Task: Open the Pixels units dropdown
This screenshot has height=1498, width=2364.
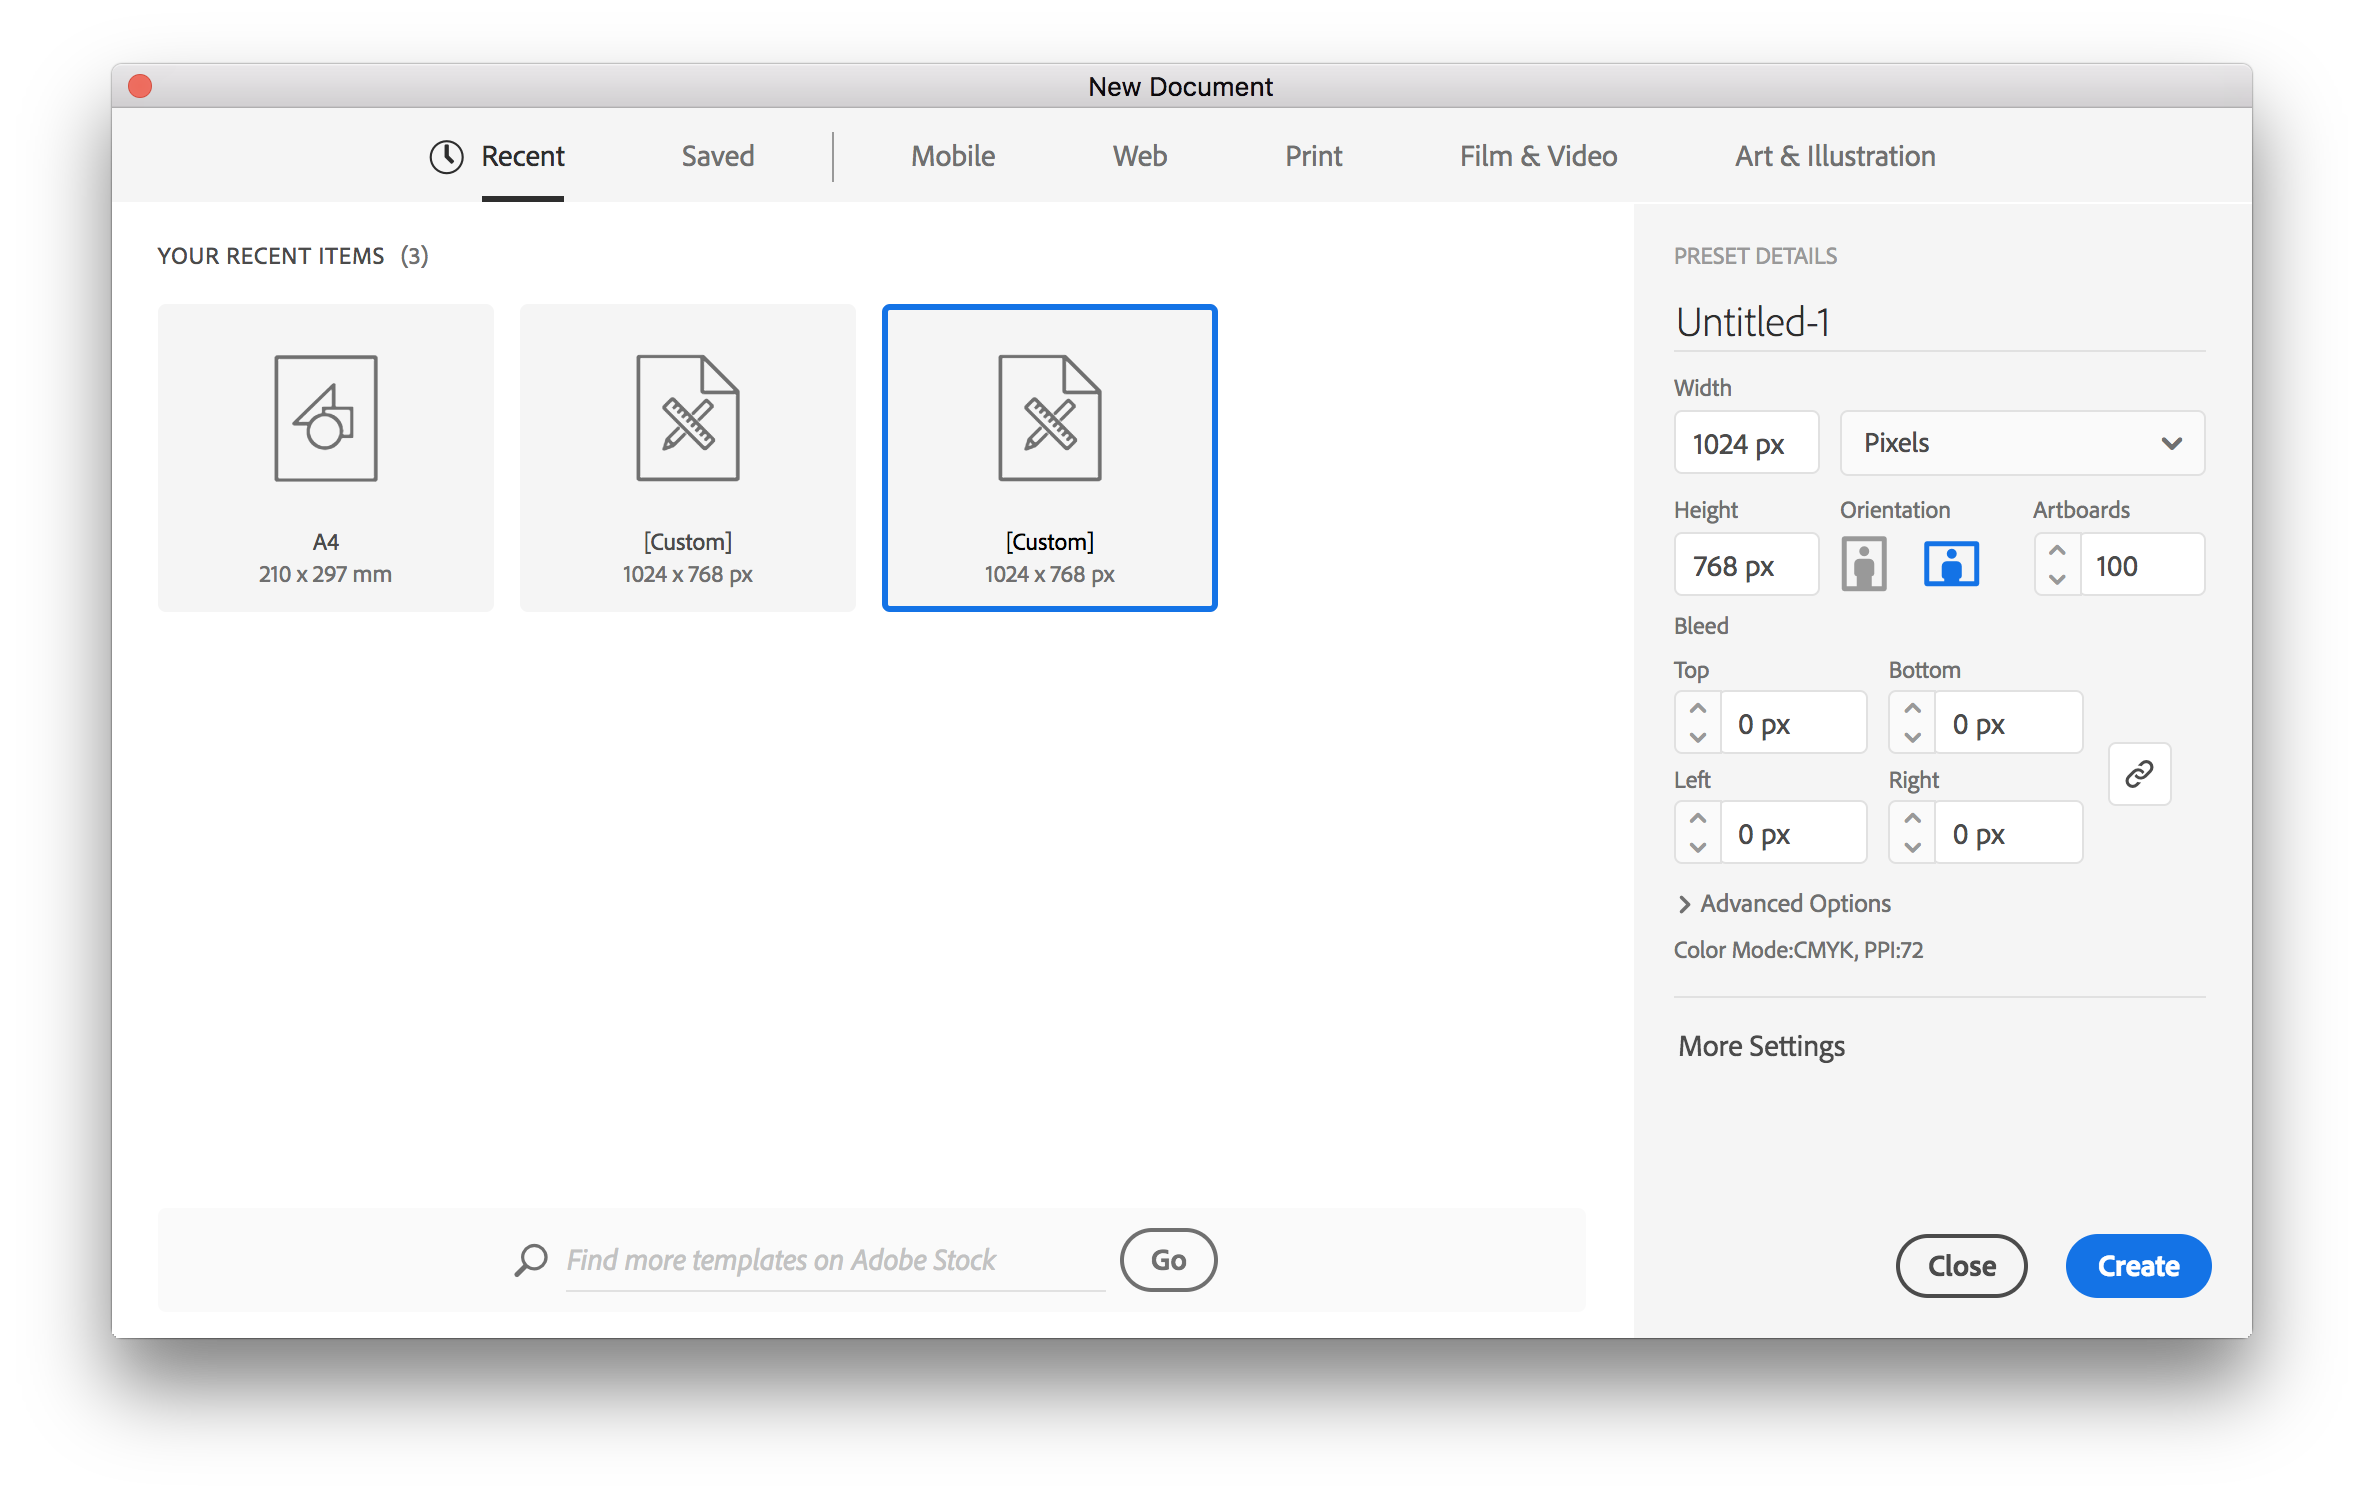Action: tap(2021, 443)
